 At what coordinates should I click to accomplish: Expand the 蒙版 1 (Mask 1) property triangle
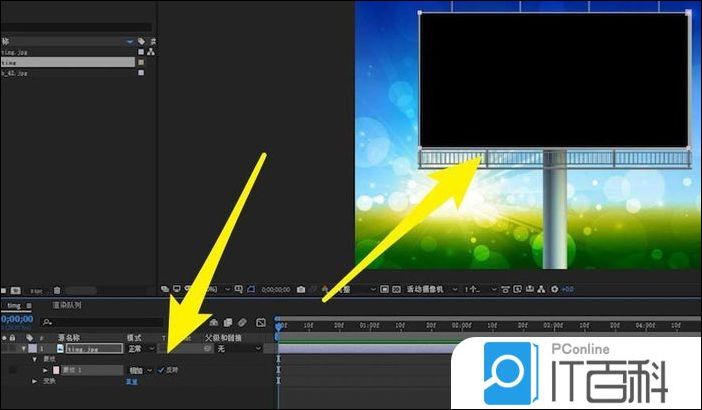[x=44, y=370]
